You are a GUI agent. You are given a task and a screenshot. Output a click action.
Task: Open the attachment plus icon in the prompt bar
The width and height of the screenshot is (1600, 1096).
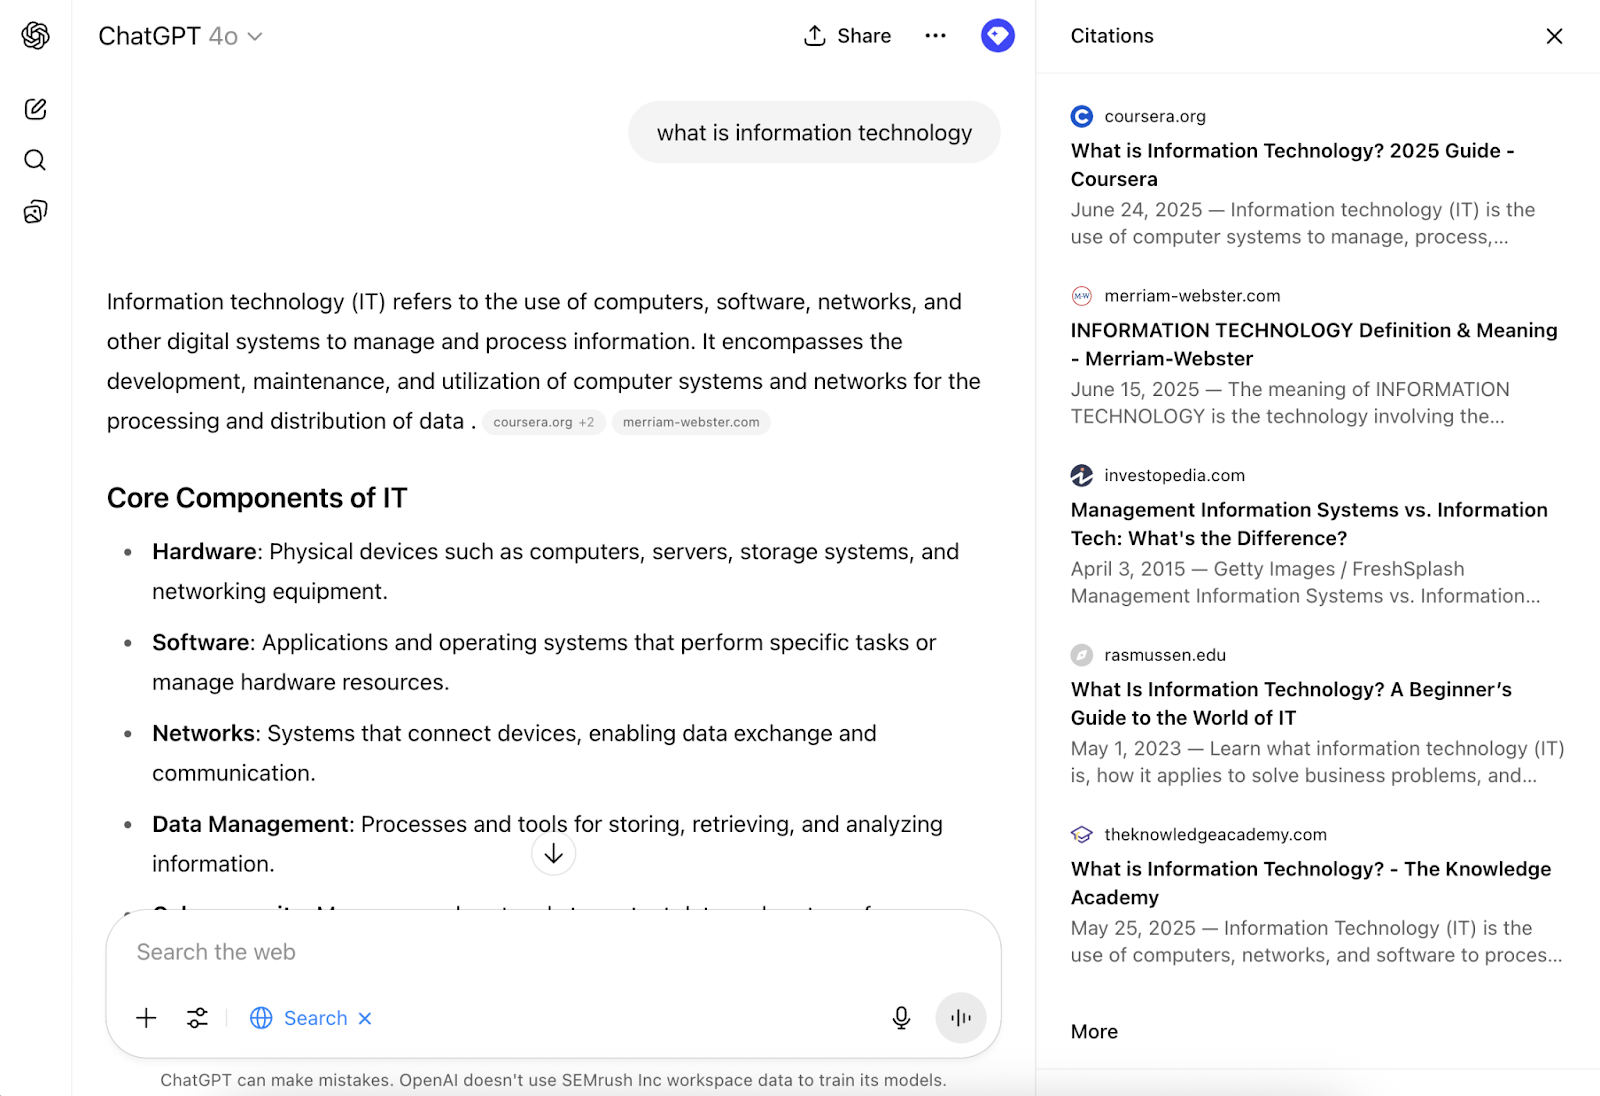pyautogui.click(x=146, y=1017)
